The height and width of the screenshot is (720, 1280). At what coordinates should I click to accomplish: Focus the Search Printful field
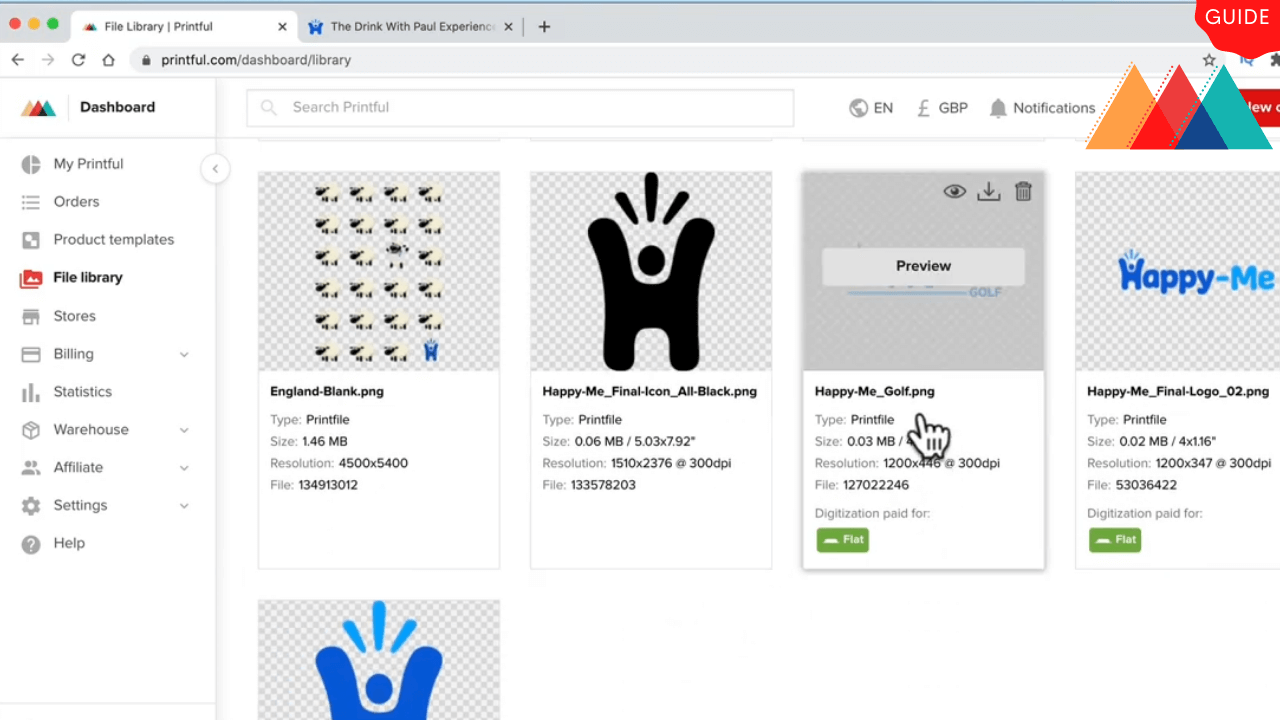(520, 108)
